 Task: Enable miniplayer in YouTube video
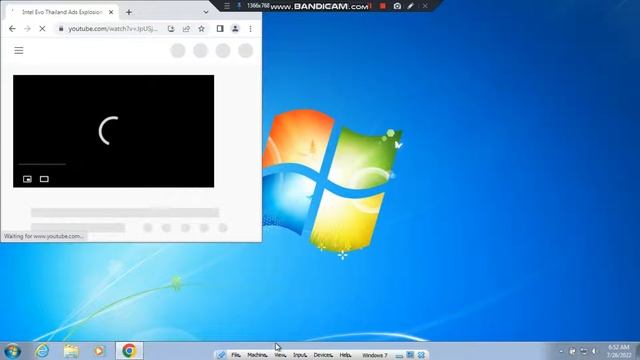click(27, 179)
